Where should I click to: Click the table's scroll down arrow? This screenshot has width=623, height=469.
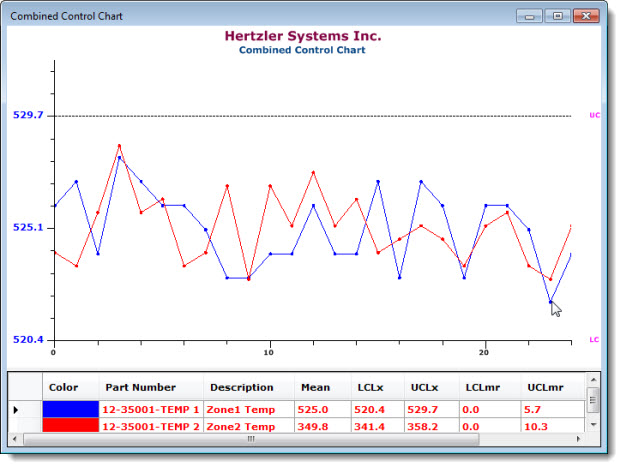[593, 425]
